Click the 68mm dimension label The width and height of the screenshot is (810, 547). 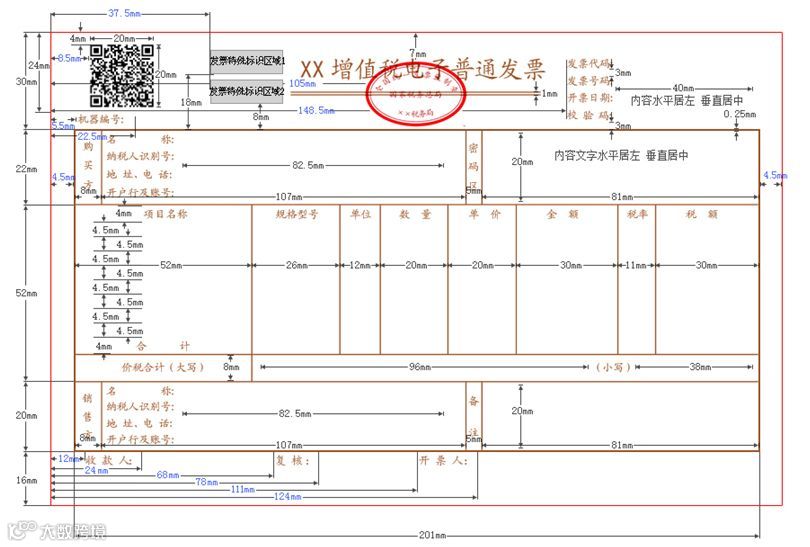click(x=168, y=475)
